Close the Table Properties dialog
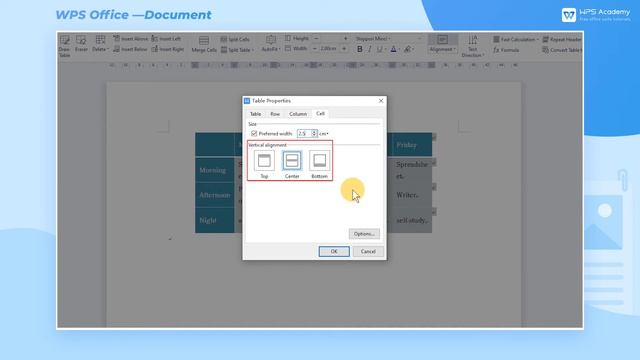640x360 pixels. pos(381,100)
